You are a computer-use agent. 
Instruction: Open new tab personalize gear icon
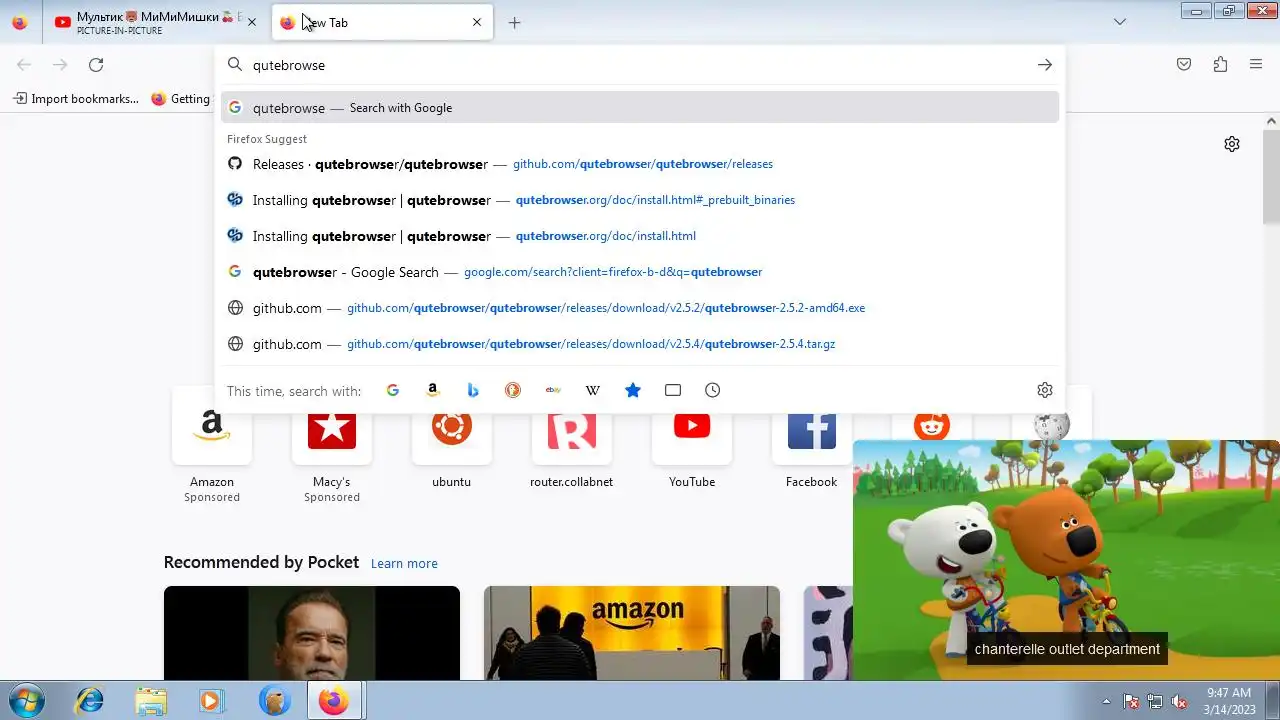pos(1232,144)
